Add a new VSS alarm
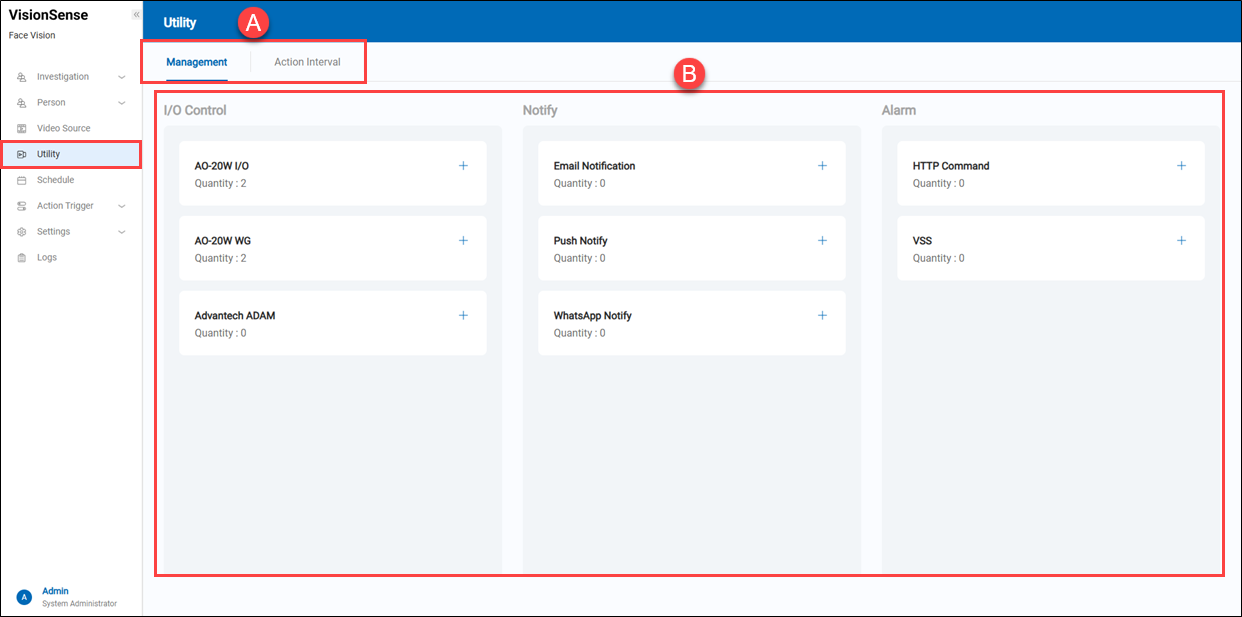 pyautogui.click(x=1181, y=241)
